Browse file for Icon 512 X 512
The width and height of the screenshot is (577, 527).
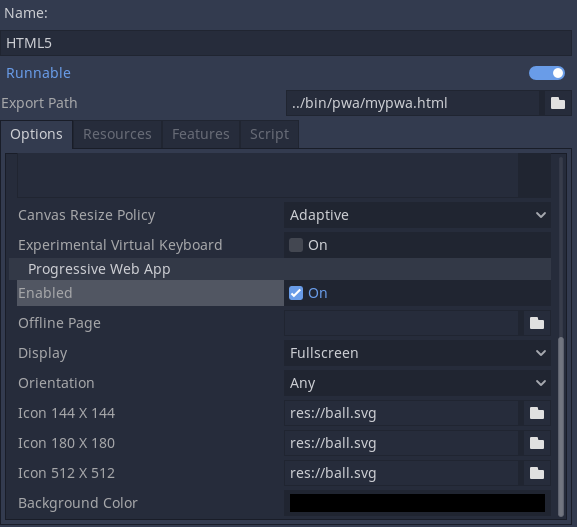point(537,473)
